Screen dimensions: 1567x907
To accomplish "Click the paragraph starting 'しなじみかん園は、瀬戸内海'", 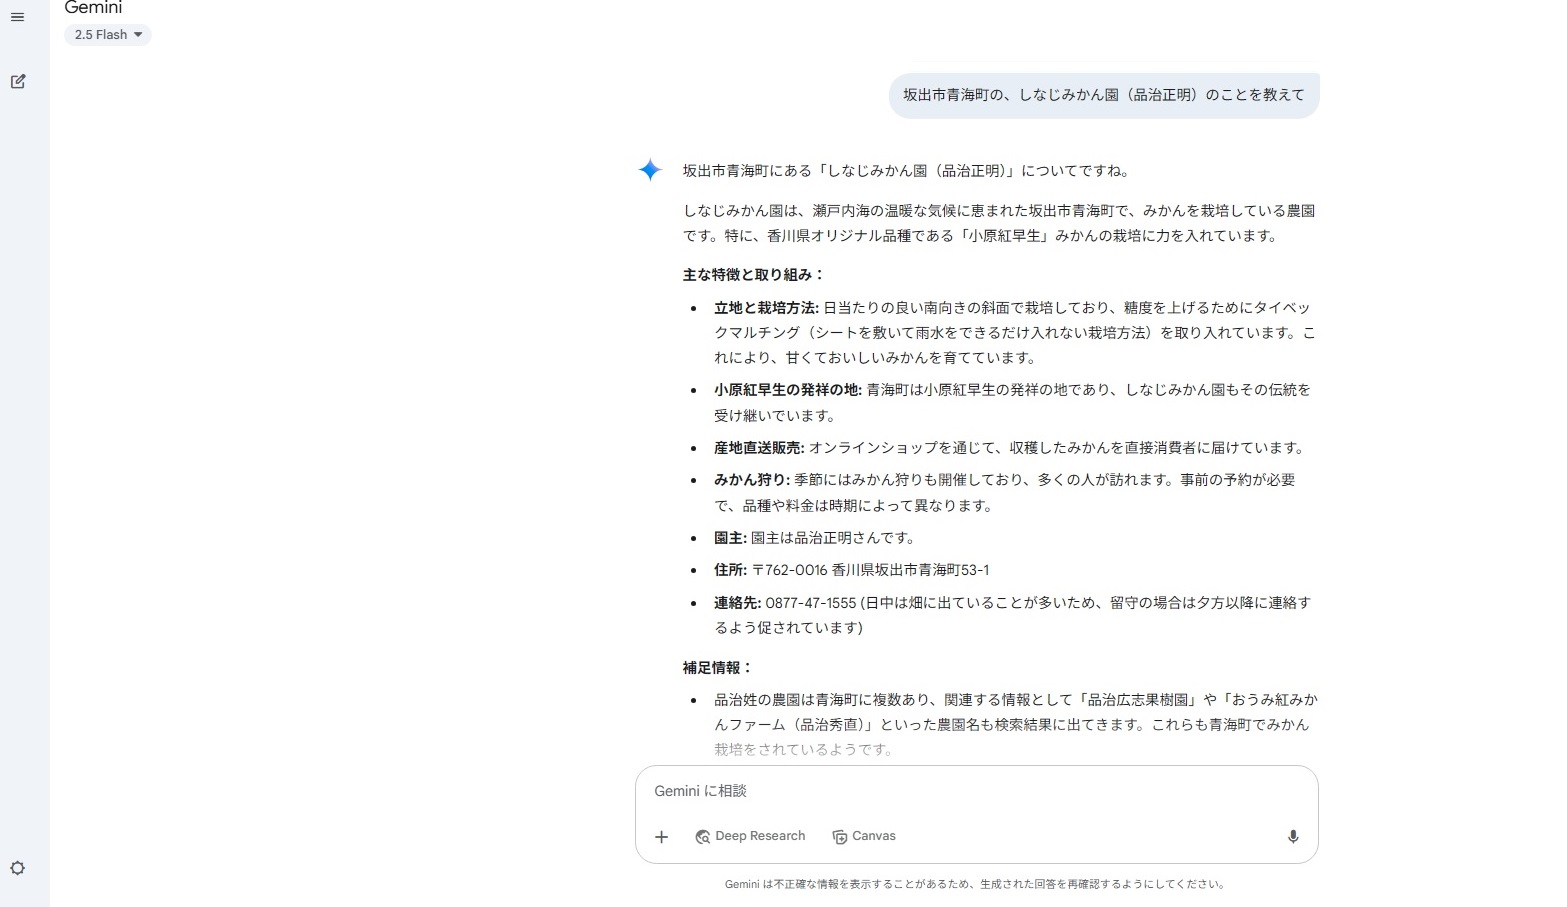I will [999, 223].
